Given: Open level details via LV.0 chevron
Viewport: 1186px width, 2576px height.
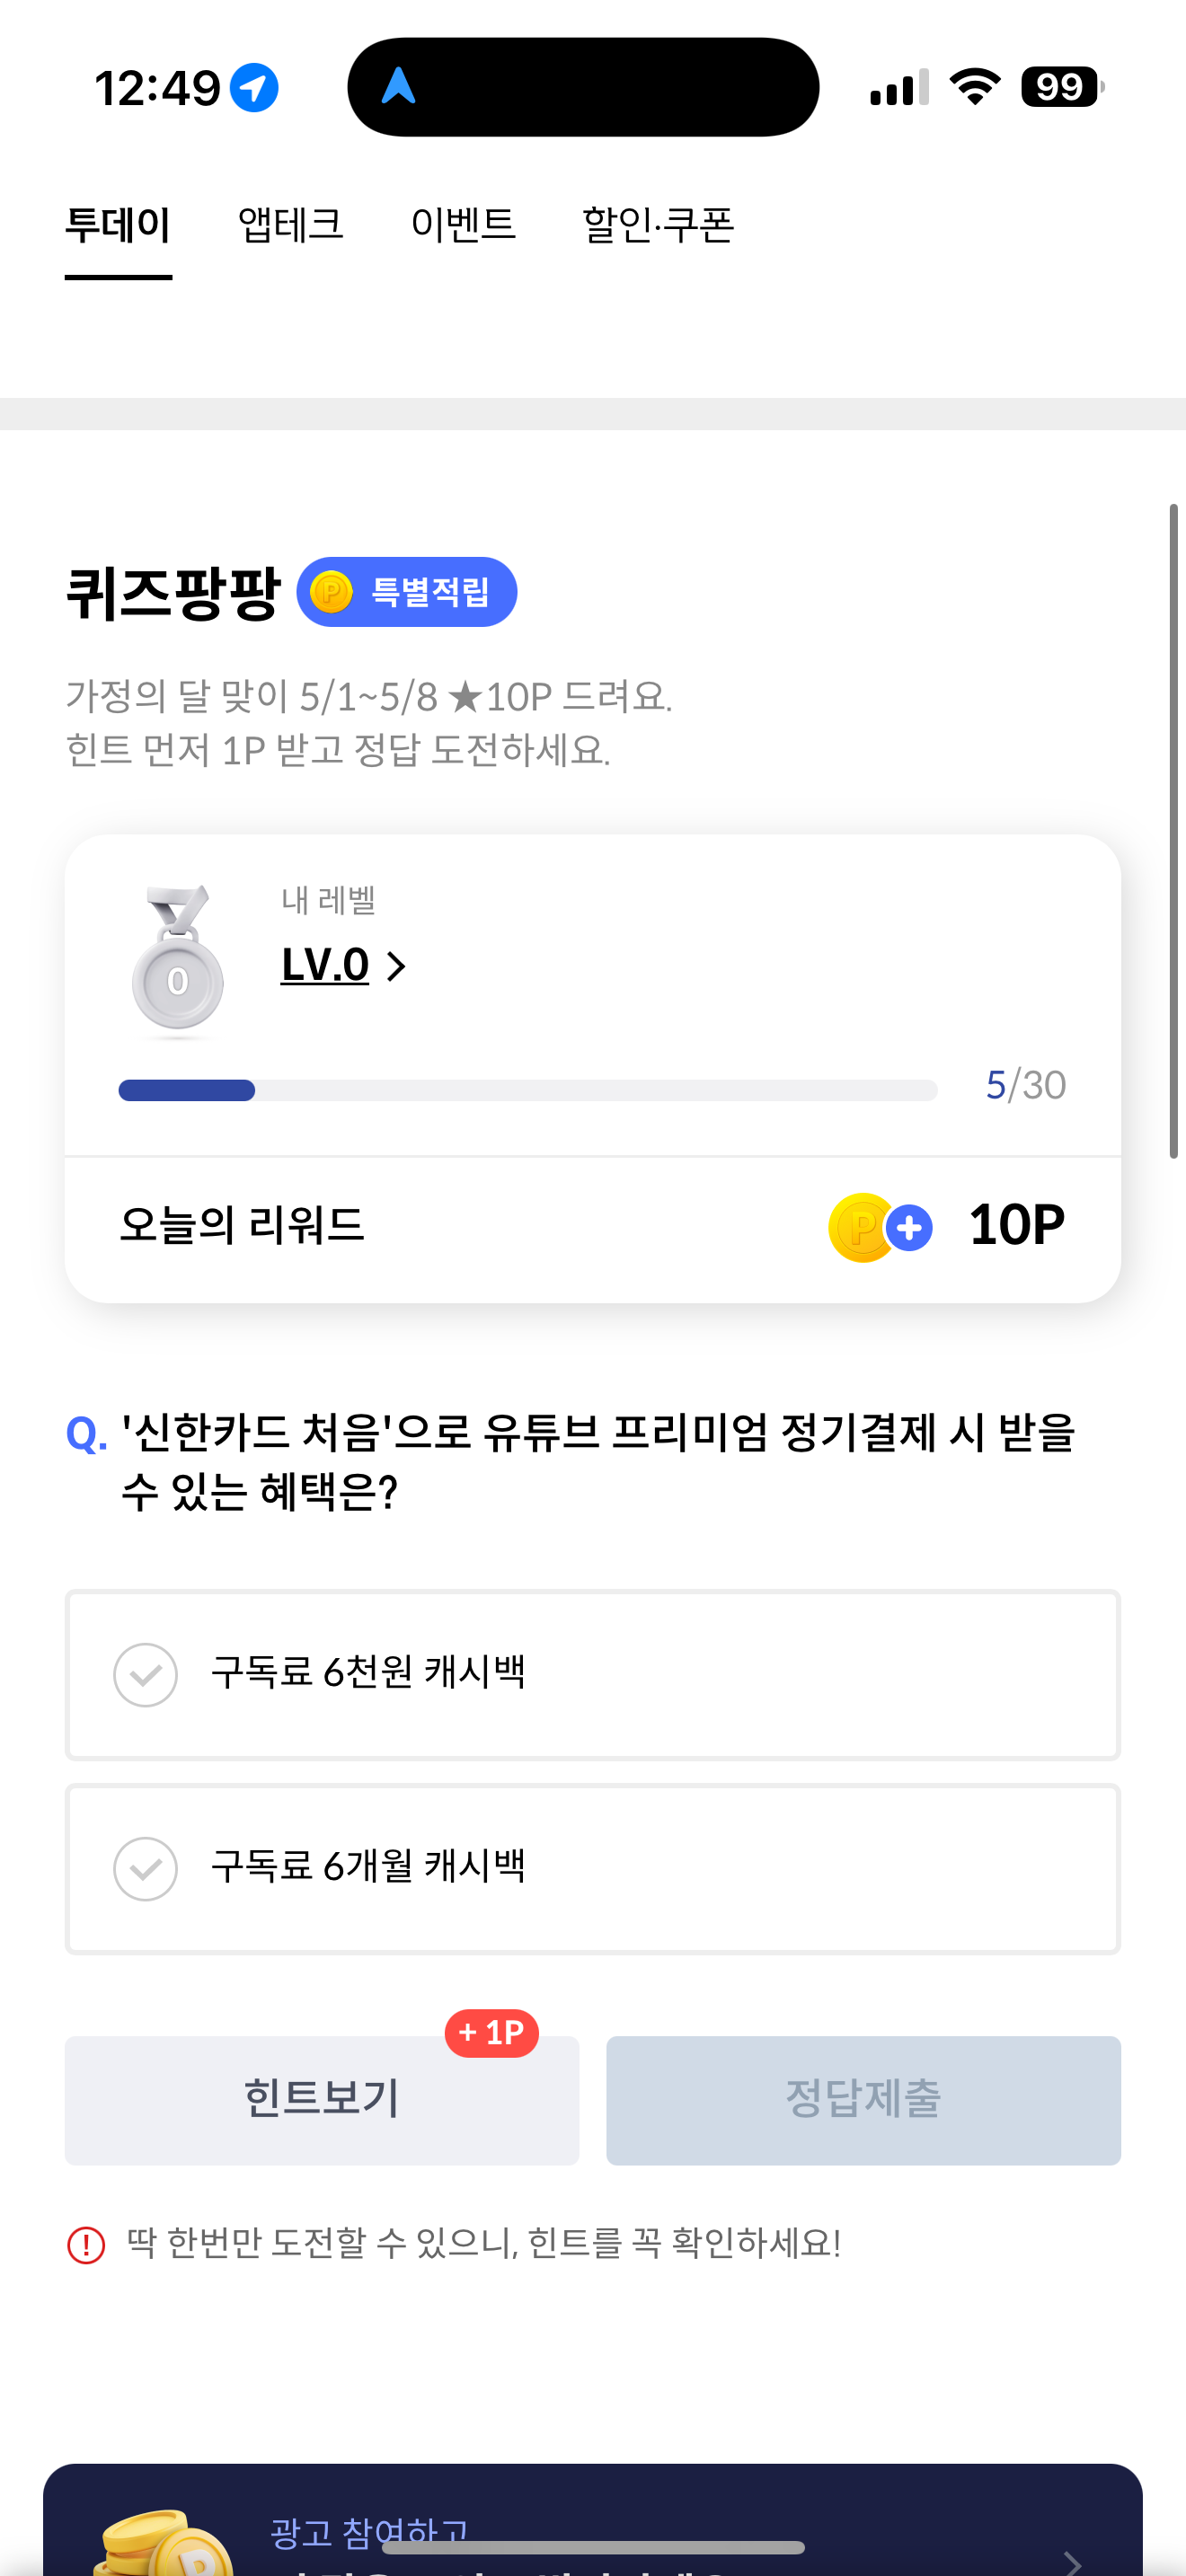Looking at the screenshot, I should pyautogui.click(x=396, y=966).
